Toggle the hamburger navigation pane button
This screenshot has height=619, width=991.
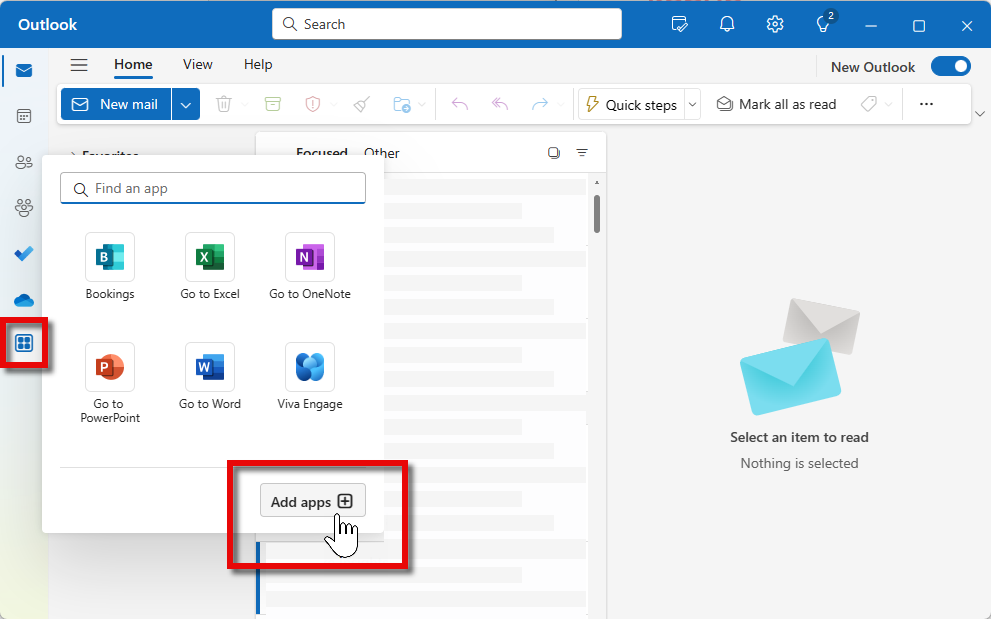[x=79, y=65]
